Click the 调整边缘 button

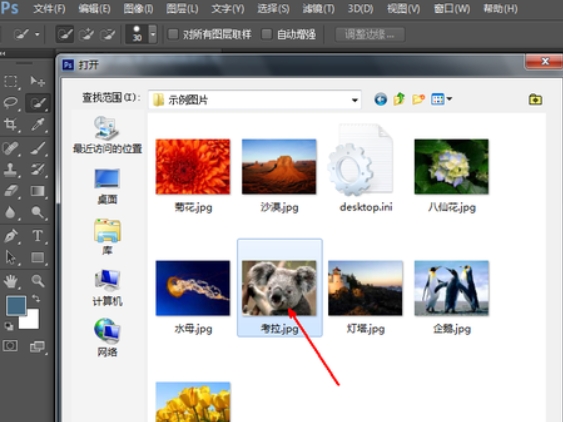[x=370, y=34]
